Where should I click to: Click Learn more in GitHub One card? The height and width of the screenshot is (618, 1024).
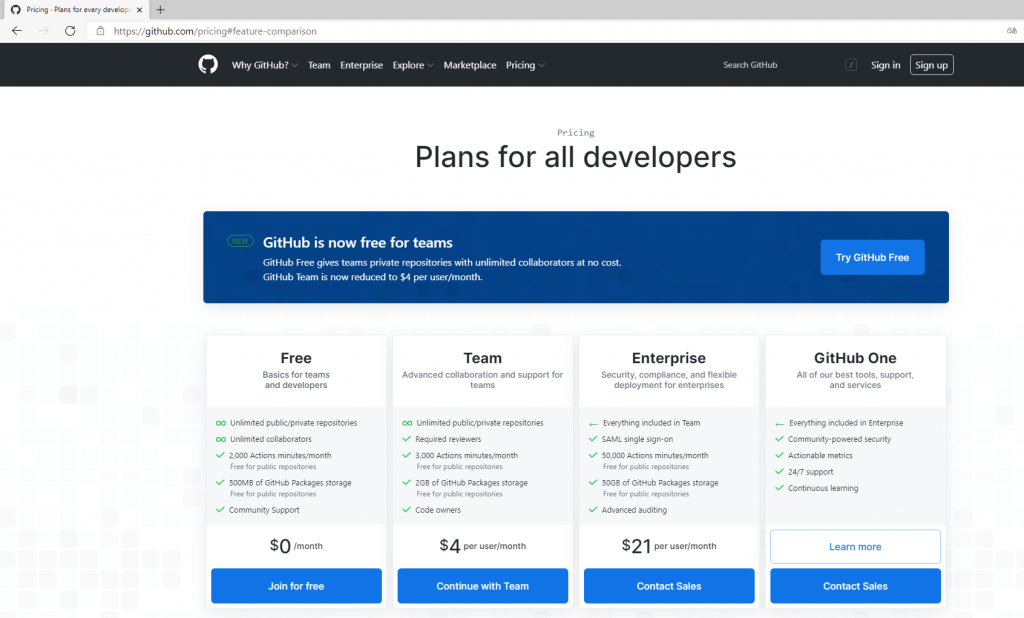(855, 546)
